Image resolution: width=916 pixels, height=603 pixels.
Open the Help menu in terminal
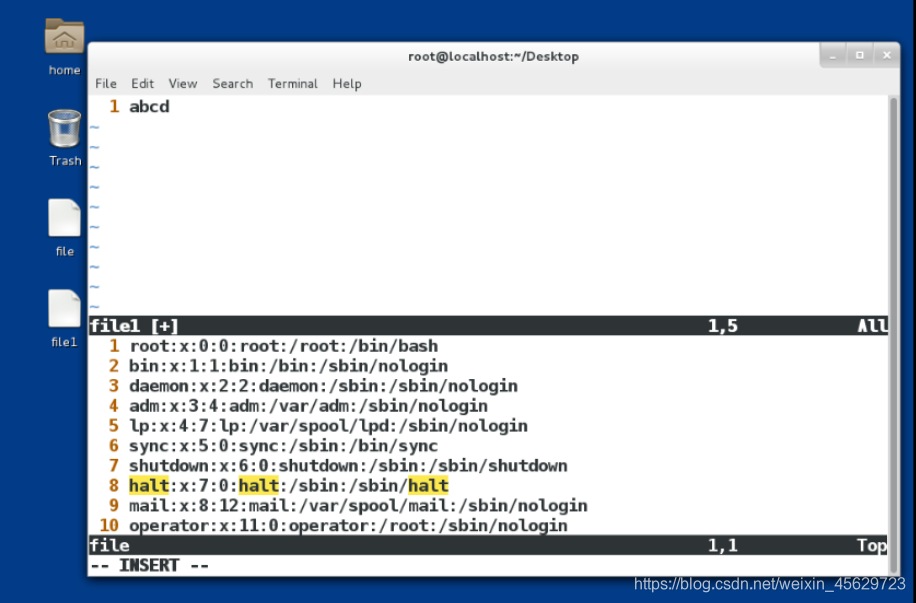click(x=347, y=84)
